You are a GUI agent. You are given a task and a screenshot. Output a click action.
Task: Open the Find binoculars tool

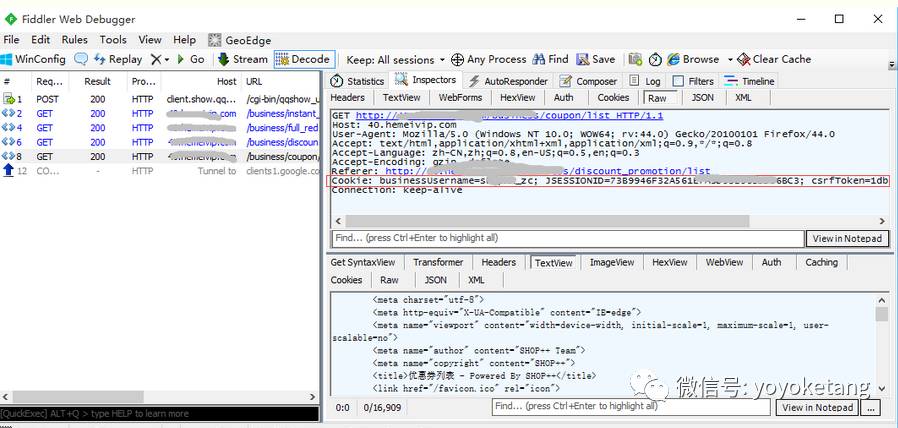(x=550, y=59)
